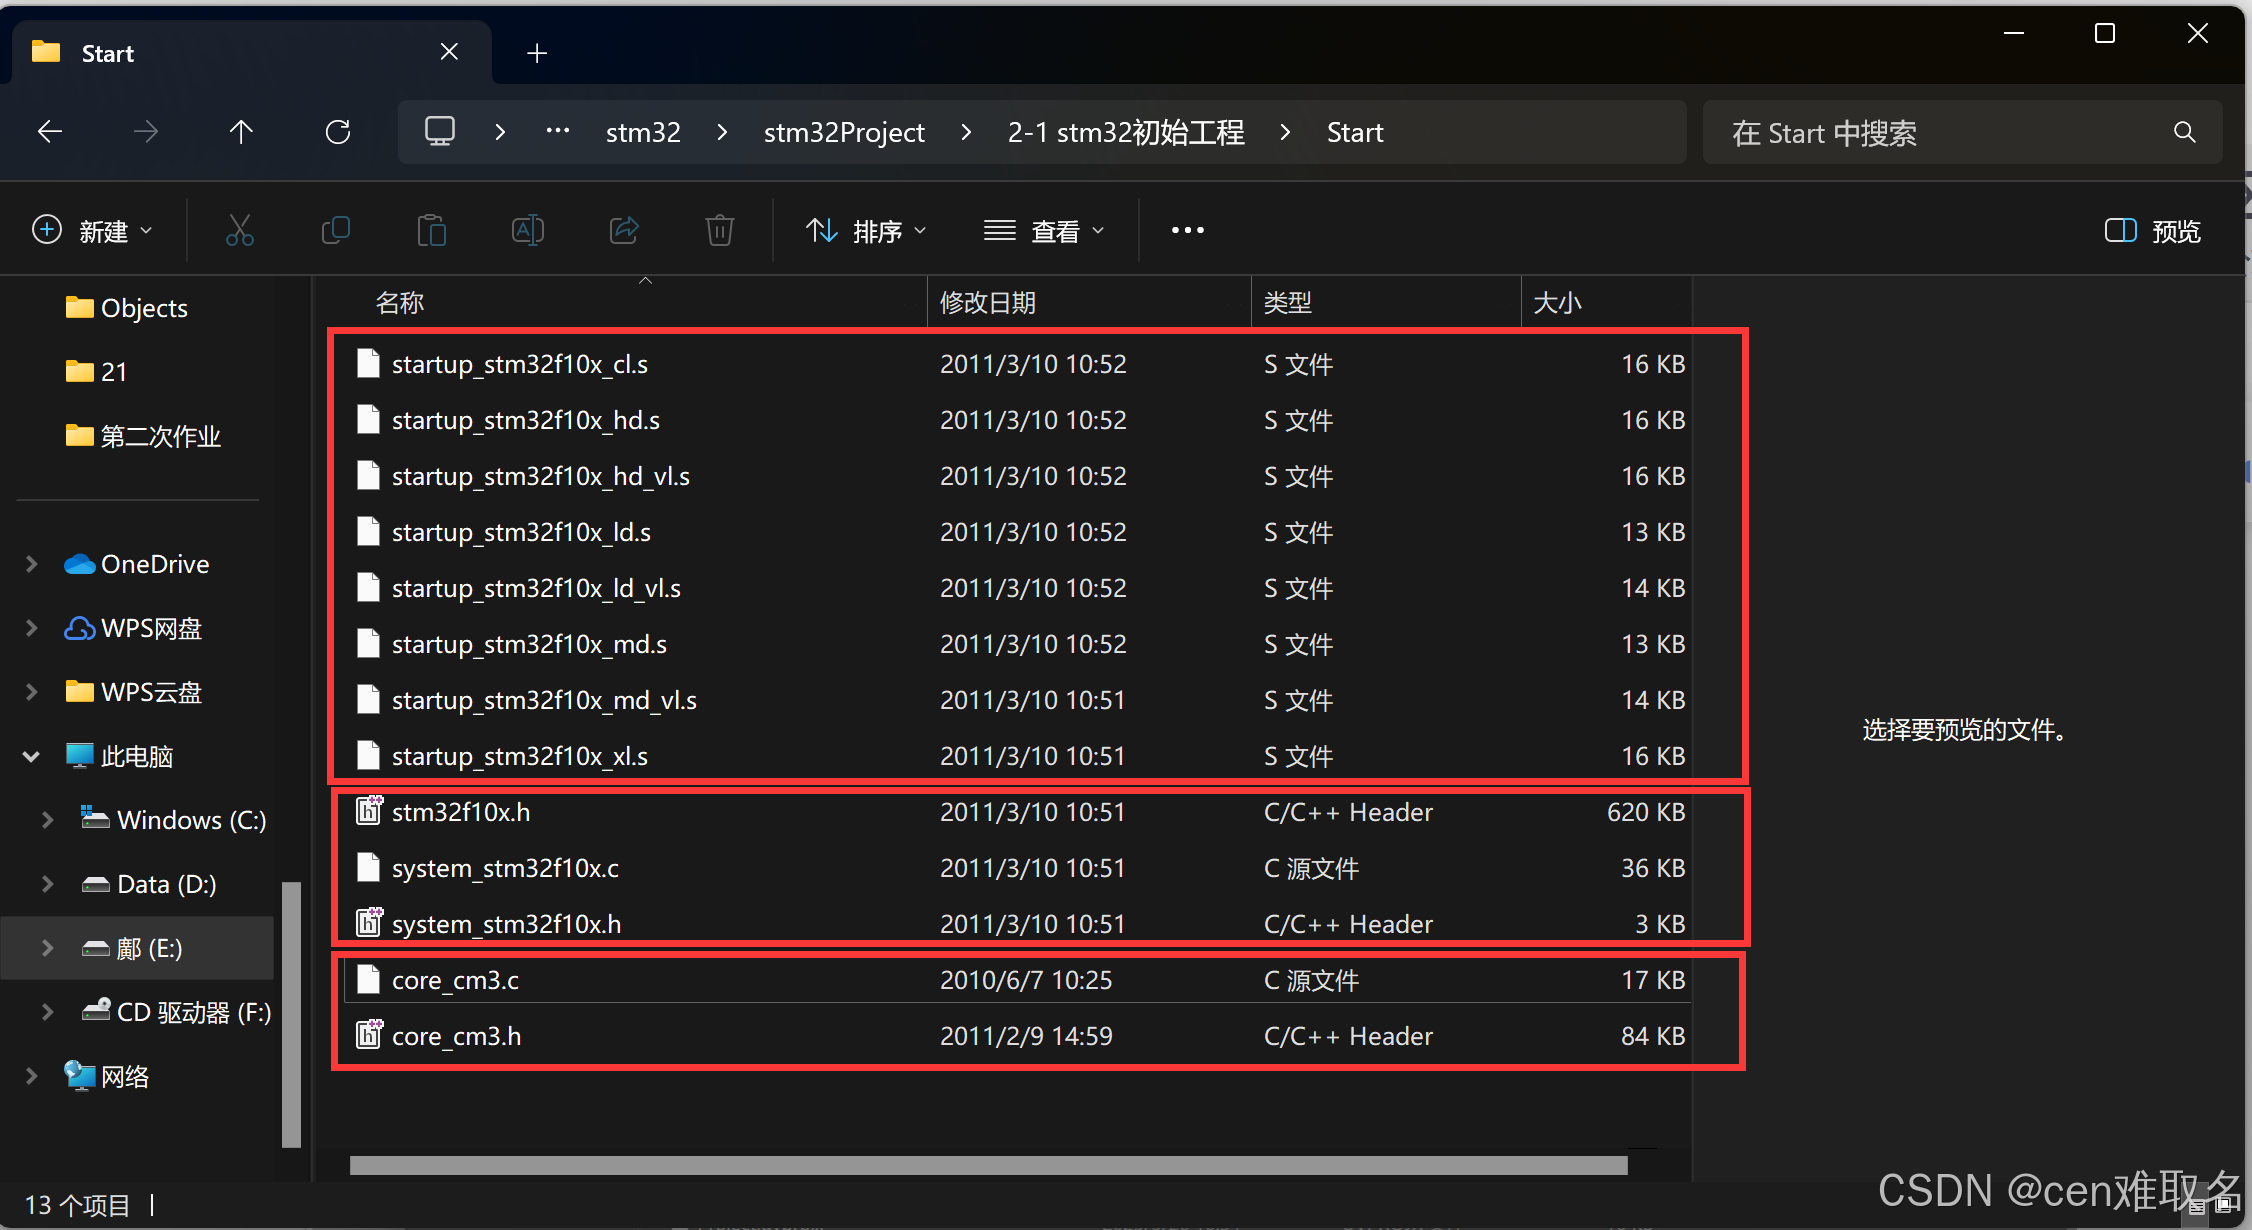Open a new tab with plus button
The width and height of the screenshot is (2252, 1230).
click(x=537, y=53)
